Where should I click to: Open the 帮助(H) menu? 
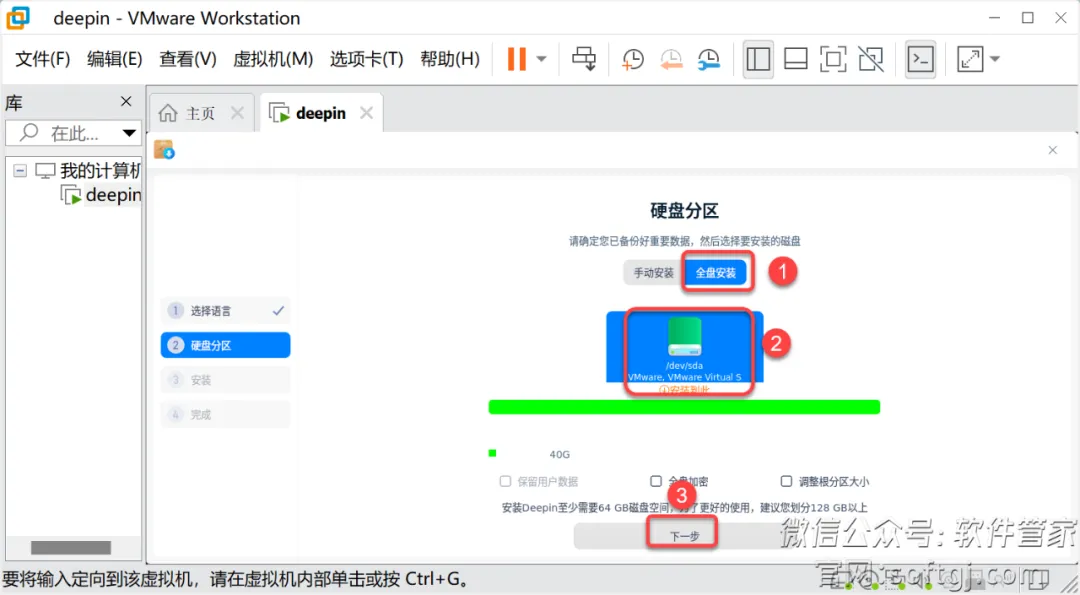point(450,59)
